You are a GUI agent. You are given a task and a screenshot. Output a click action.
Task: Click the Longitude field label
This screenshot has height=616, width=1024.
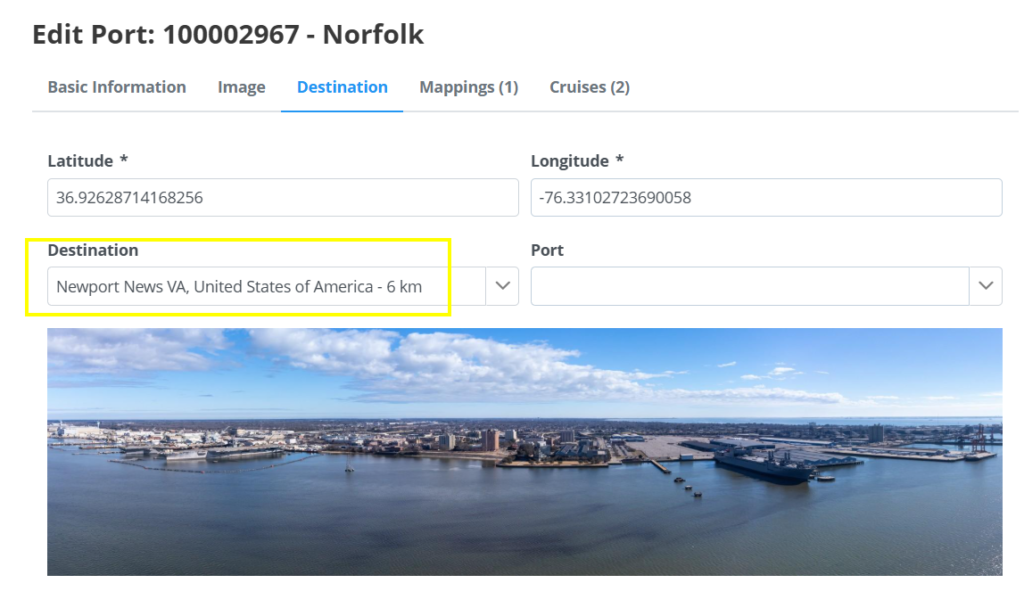point(569,161)
